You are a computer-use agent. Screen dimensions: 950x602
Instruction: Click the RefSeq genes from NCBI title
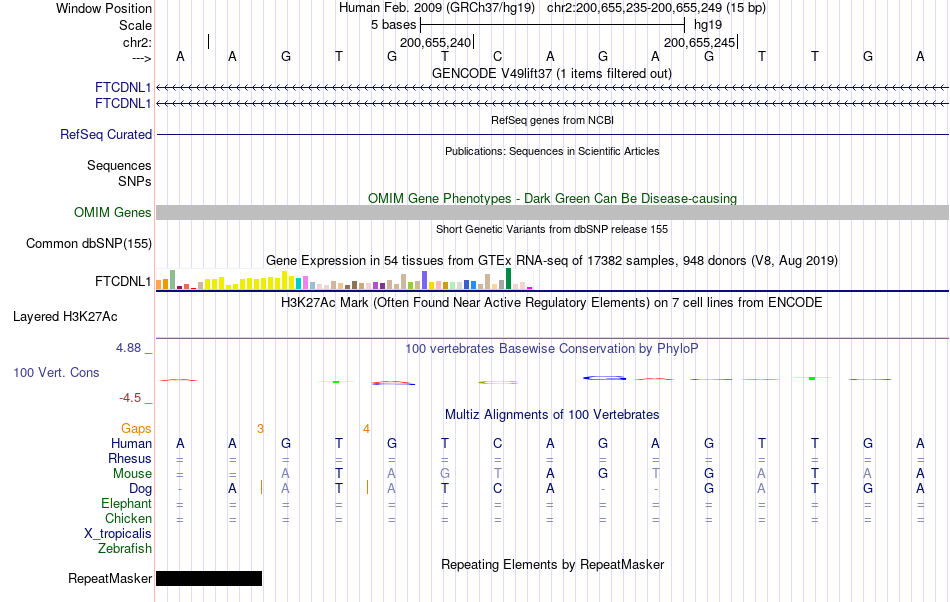[552, 120]
